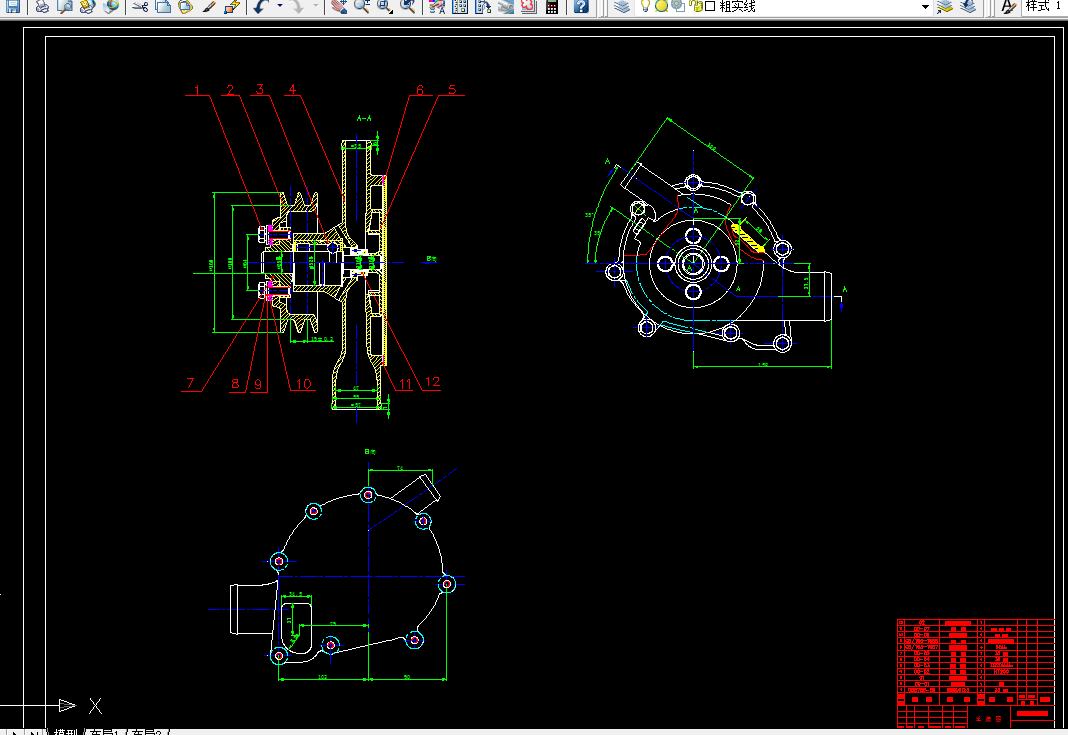1068x735 pixels.
Task: Select the Zoom Realtime magnifier tool
Action: pos(362,6)
